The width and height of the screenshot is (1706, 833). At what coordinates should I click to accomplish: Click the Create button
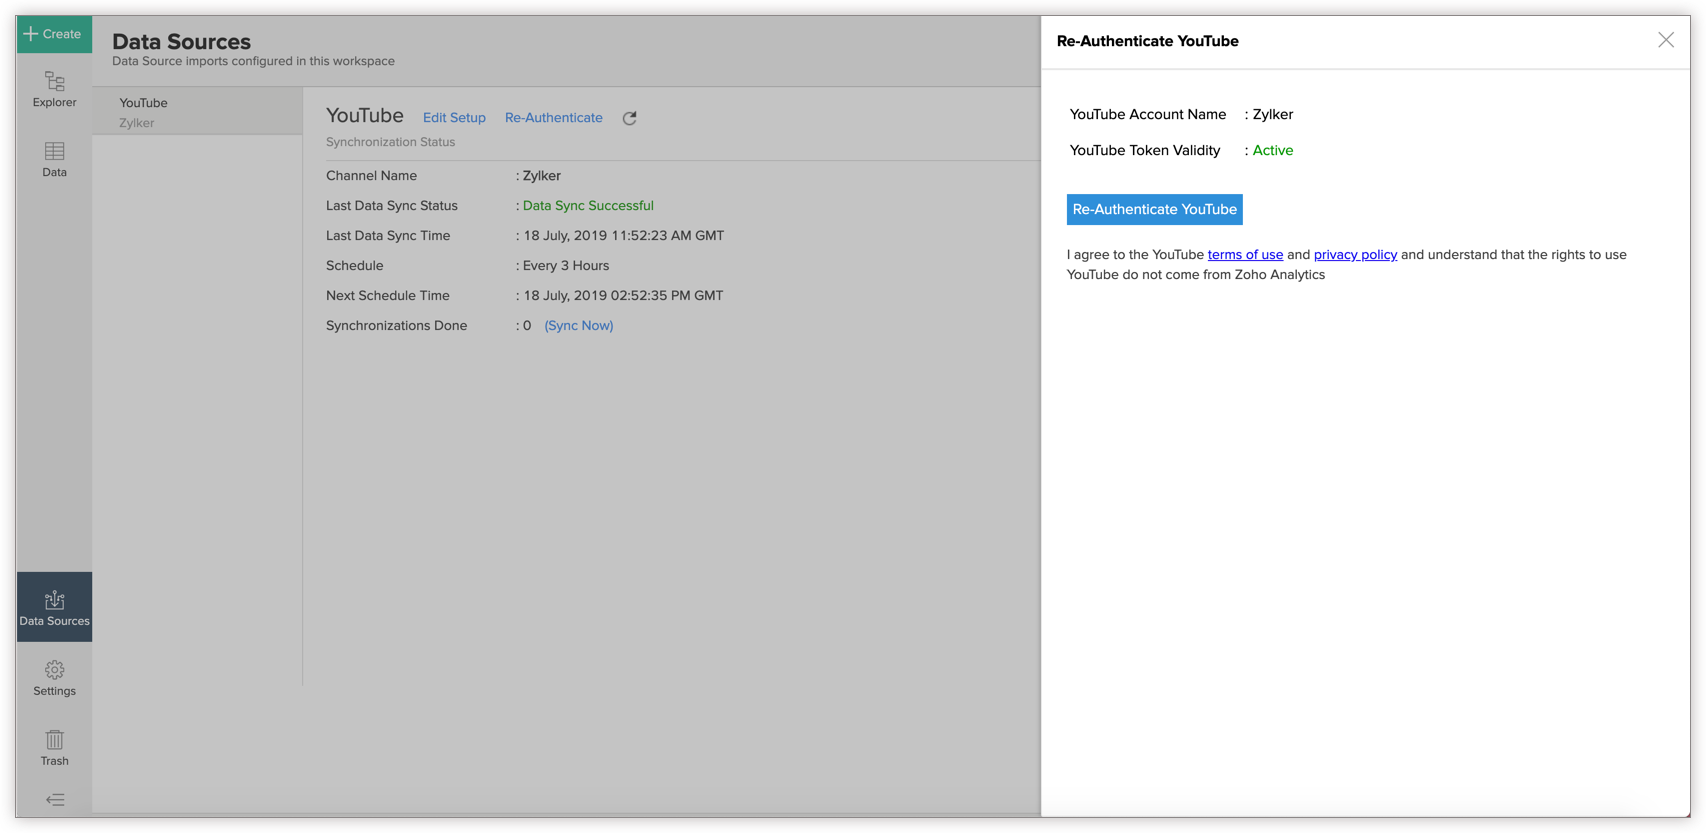point(54,34)
